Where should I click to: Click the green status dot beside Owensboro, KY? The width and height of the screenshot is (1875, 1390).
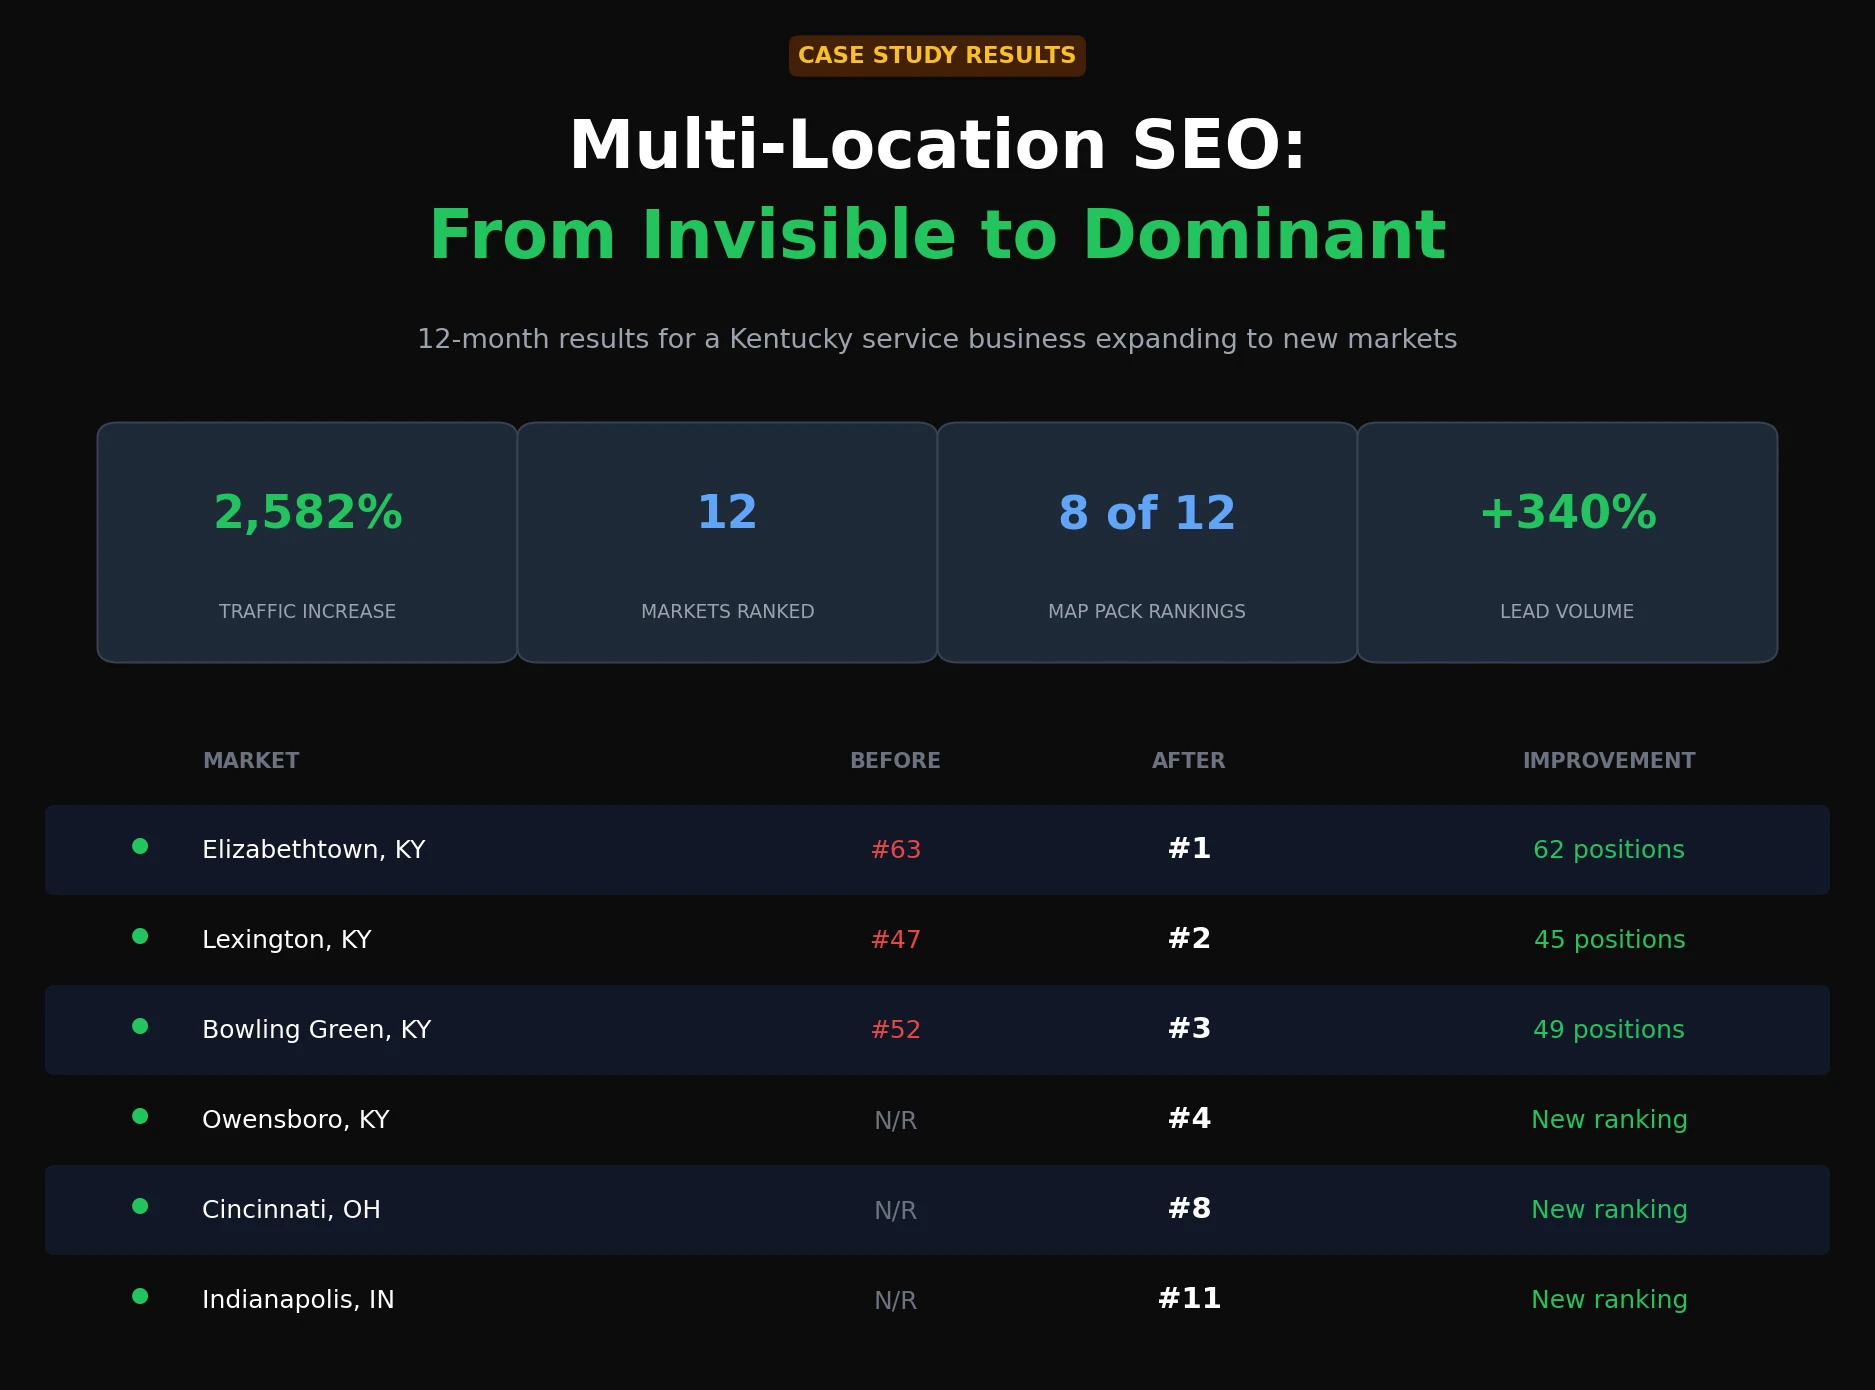point(140,1116)
